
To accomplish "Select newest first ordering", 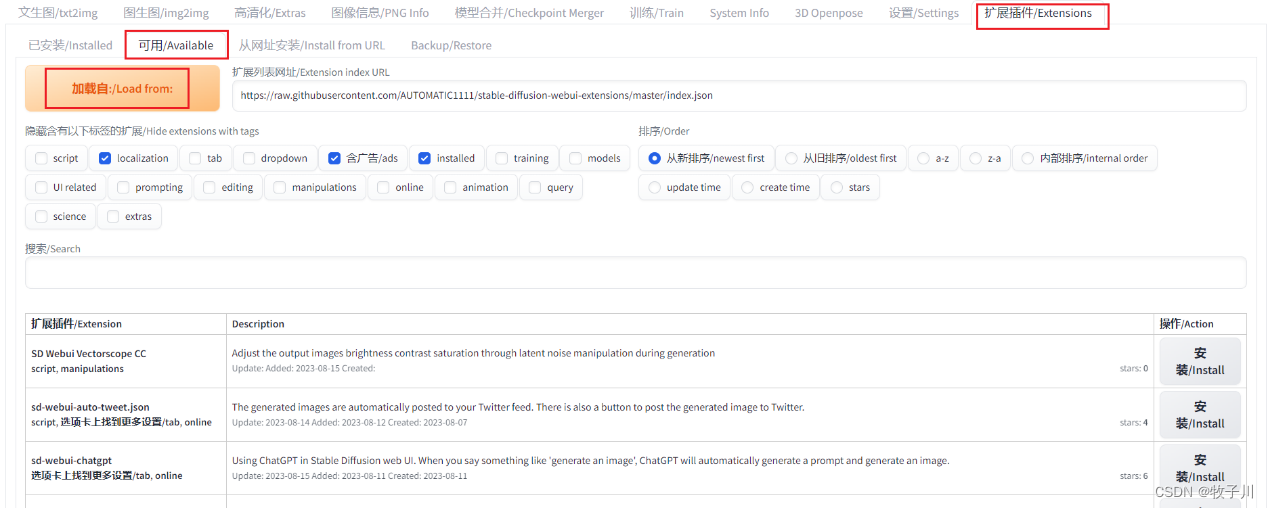I will tap(655, 158).
